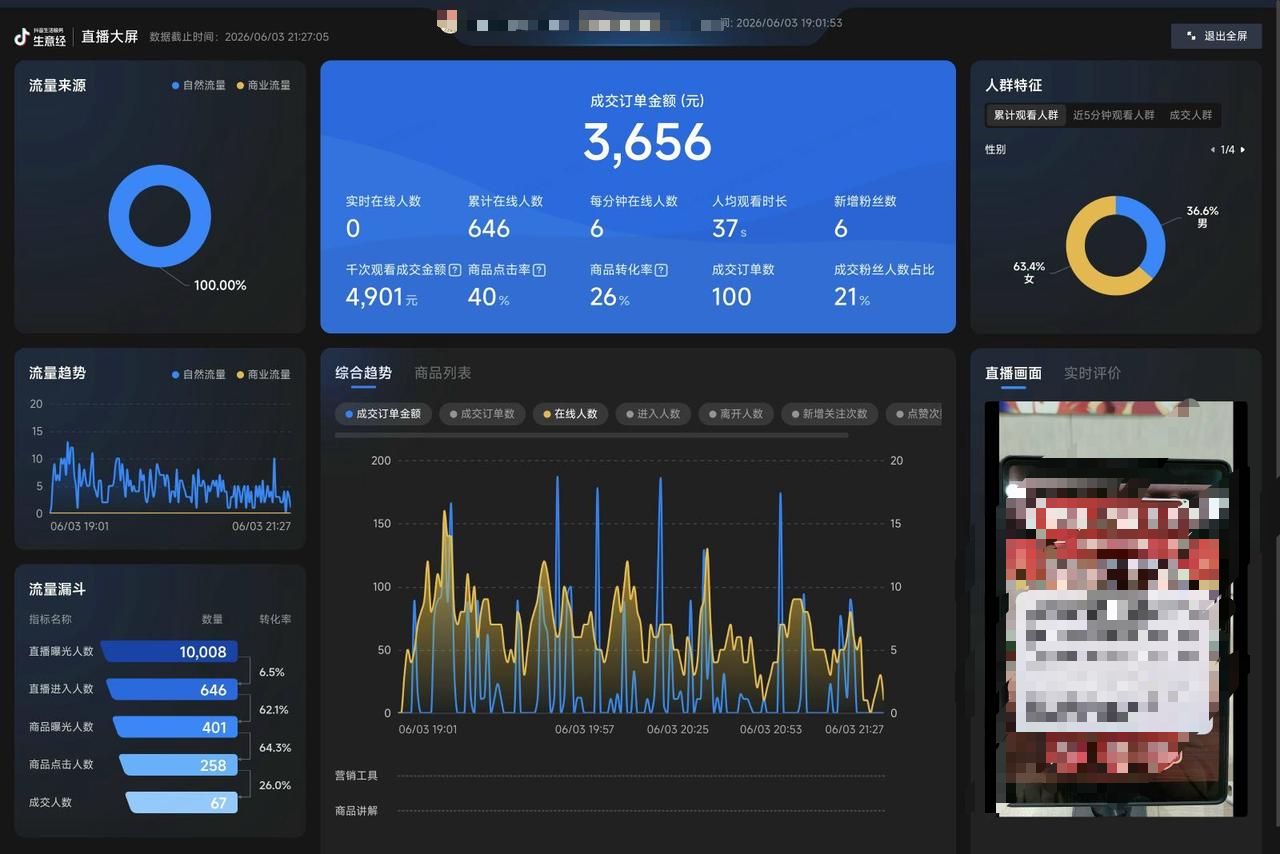Open help icon beside 商品点击率
This screenshot has height=854, width=1280.
(x=539, y=270)
